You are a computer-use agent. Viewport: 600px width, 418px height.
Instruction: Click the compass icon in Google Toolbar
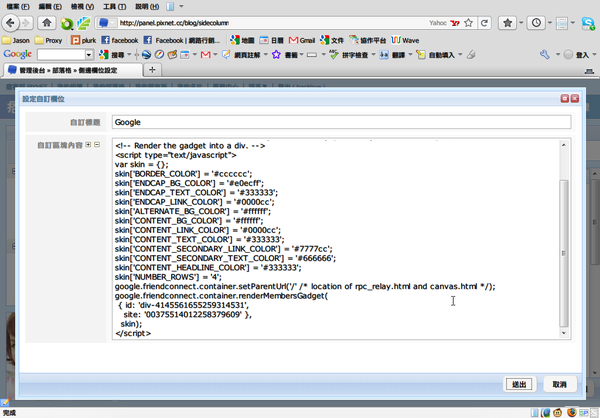point(159,55)
